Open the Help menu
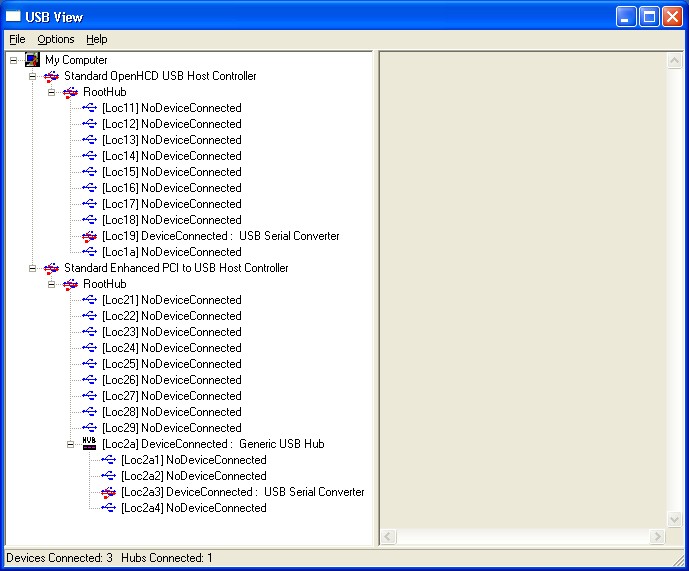Image resolution: width=689 pixels, height=571 pixels. pos(96,39)
